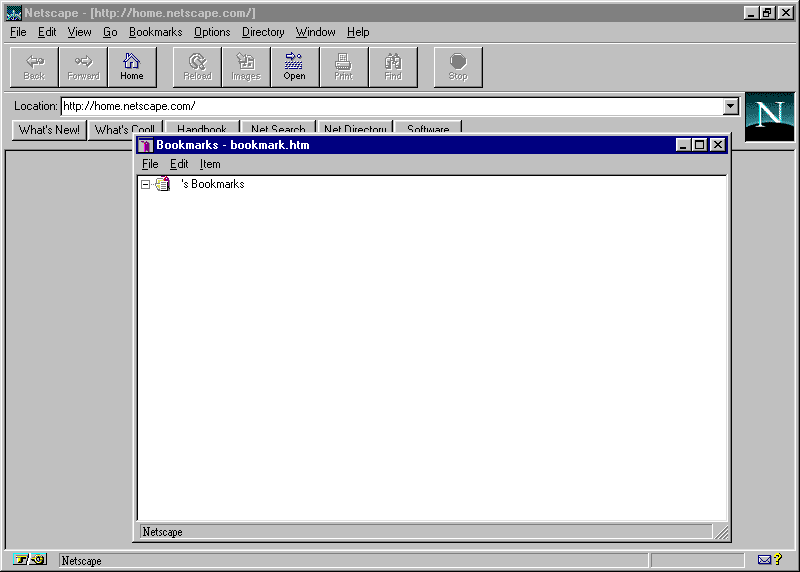Click Netscape text in Bookmarks status bar
Image resolution: width=800 pixels, height=572 pixels.
click(162, 532)
